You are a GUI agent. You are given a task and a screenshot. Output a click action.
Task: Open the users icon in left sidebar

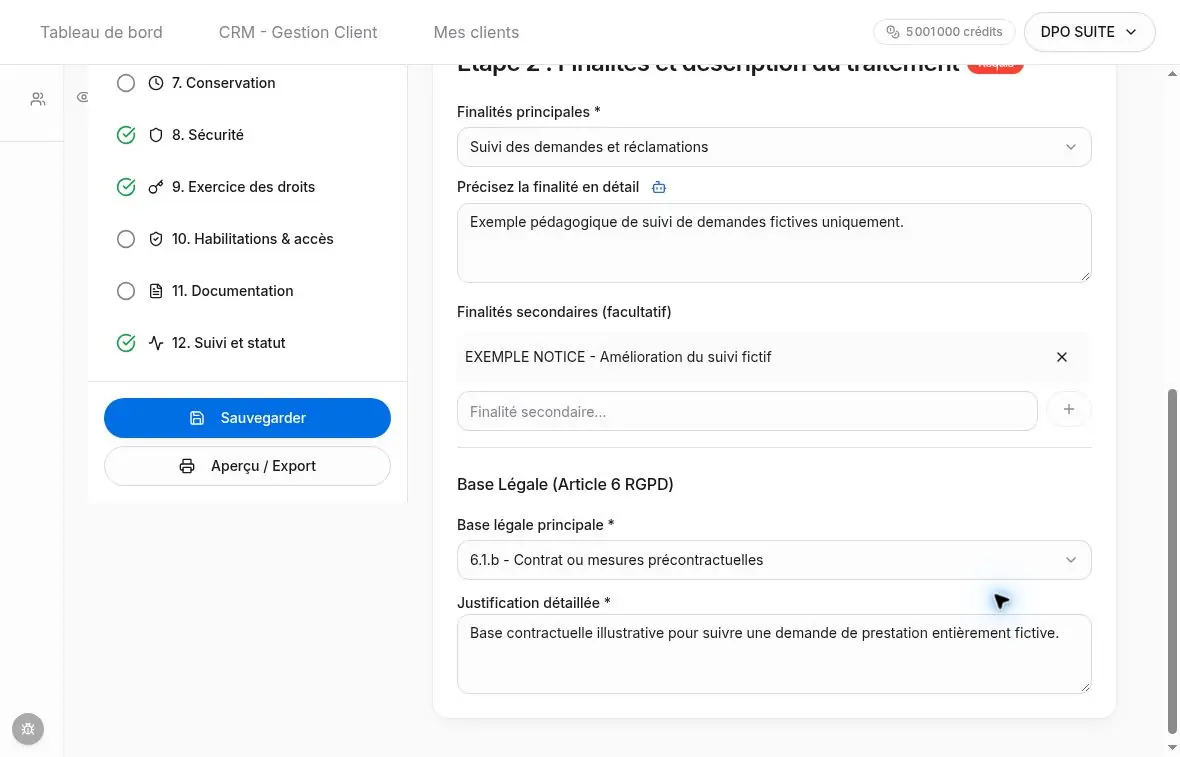[38, 99]
